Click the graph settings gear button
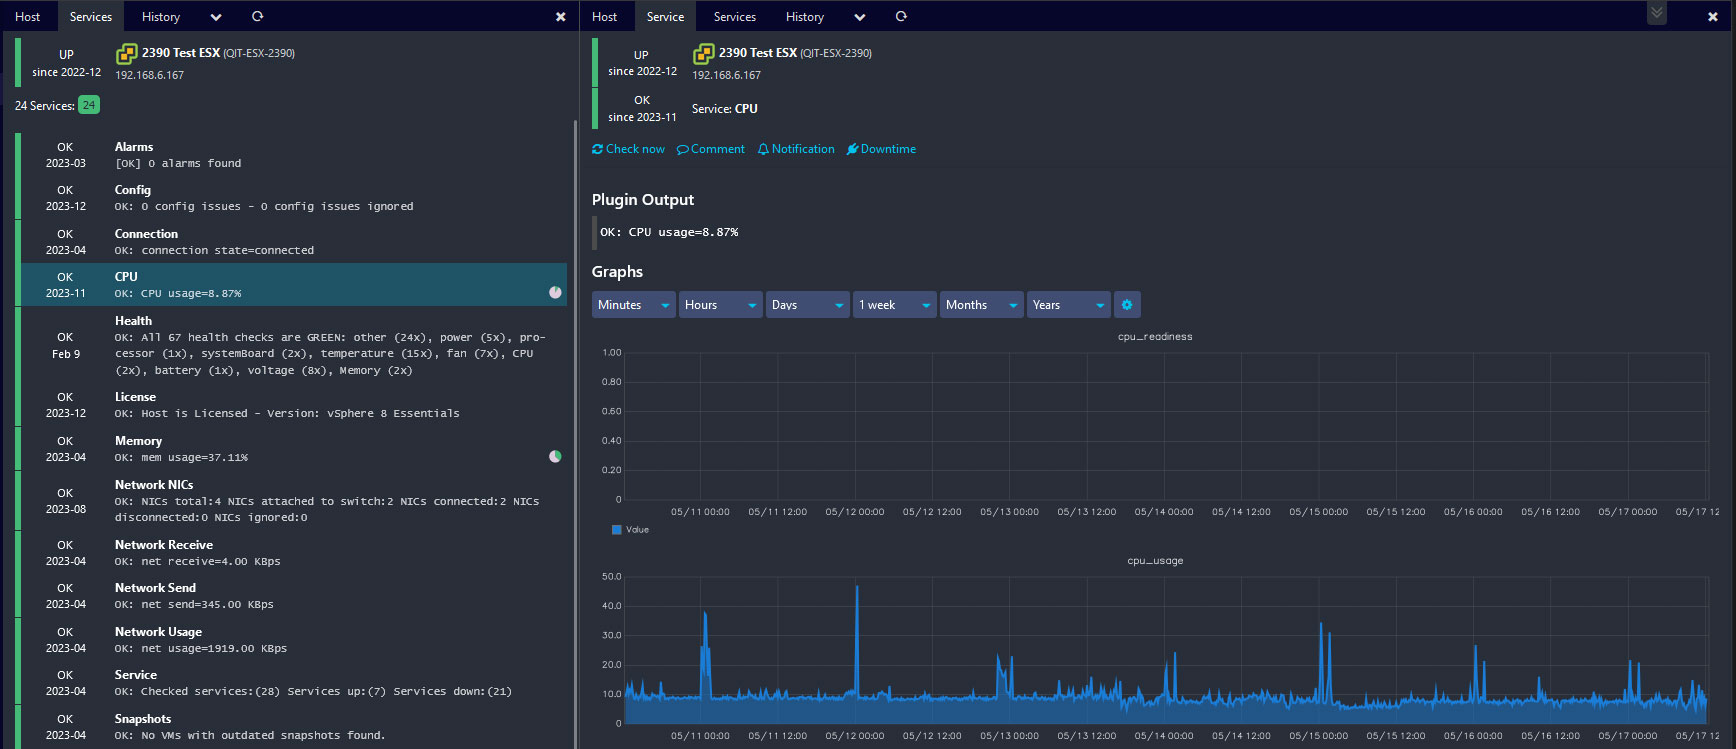The image size is (1736, 749). point(1127,305)
